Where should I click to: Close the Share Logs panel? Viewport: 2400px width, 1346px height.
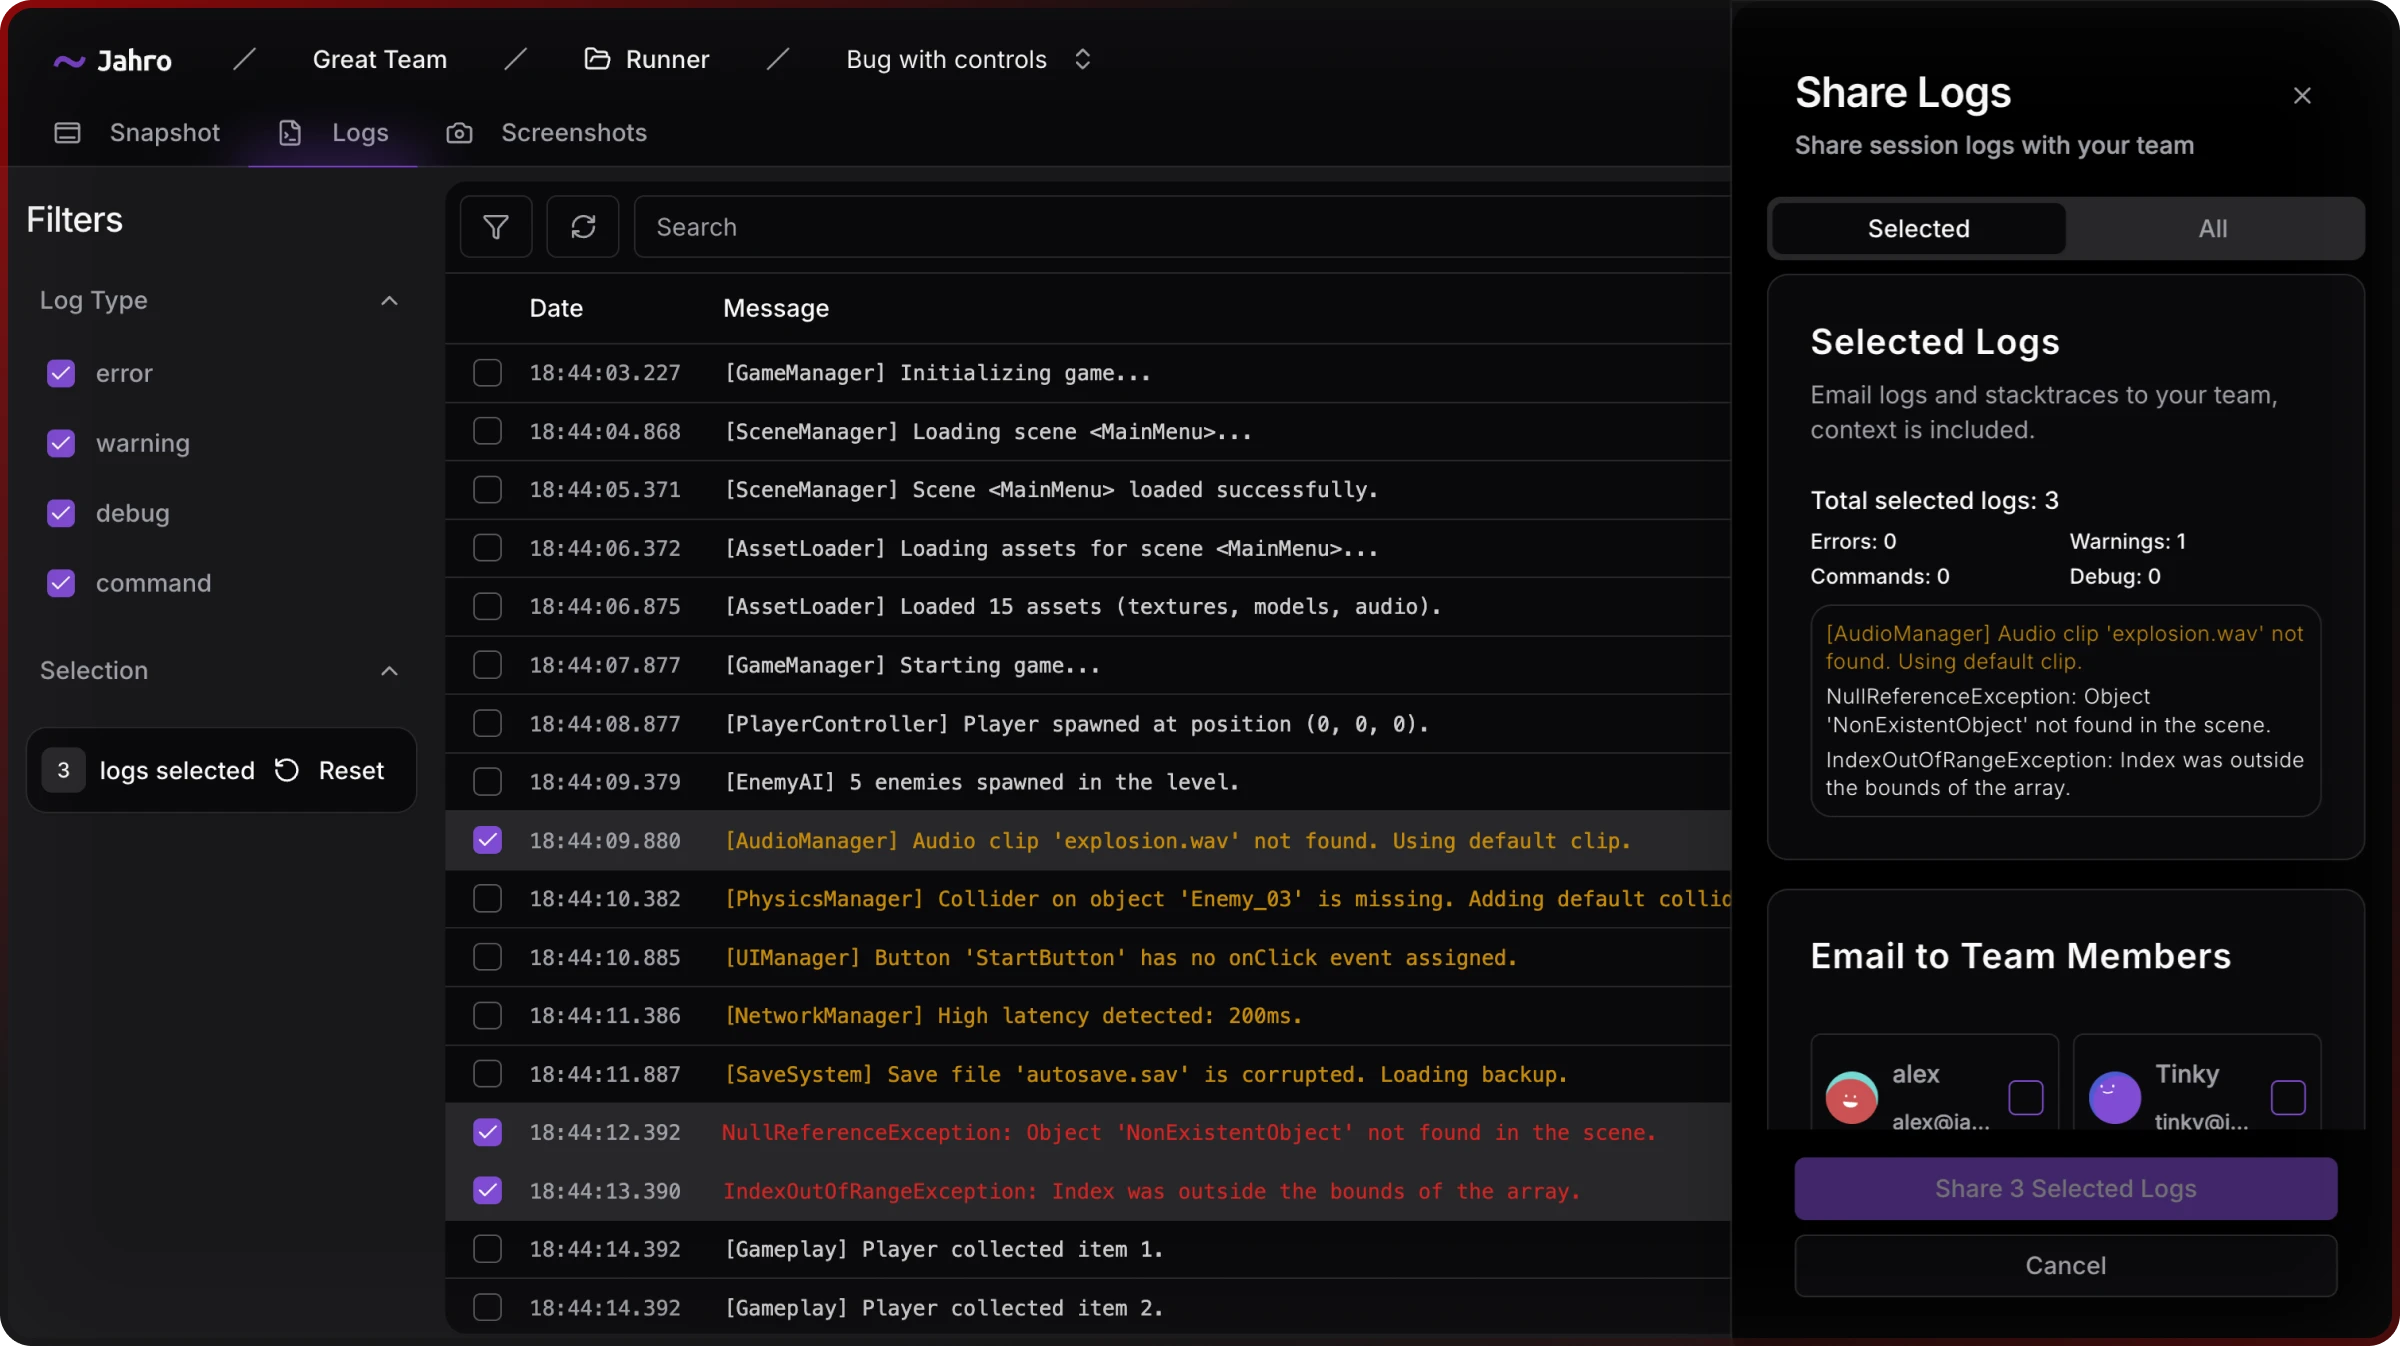coord(2302,96)
